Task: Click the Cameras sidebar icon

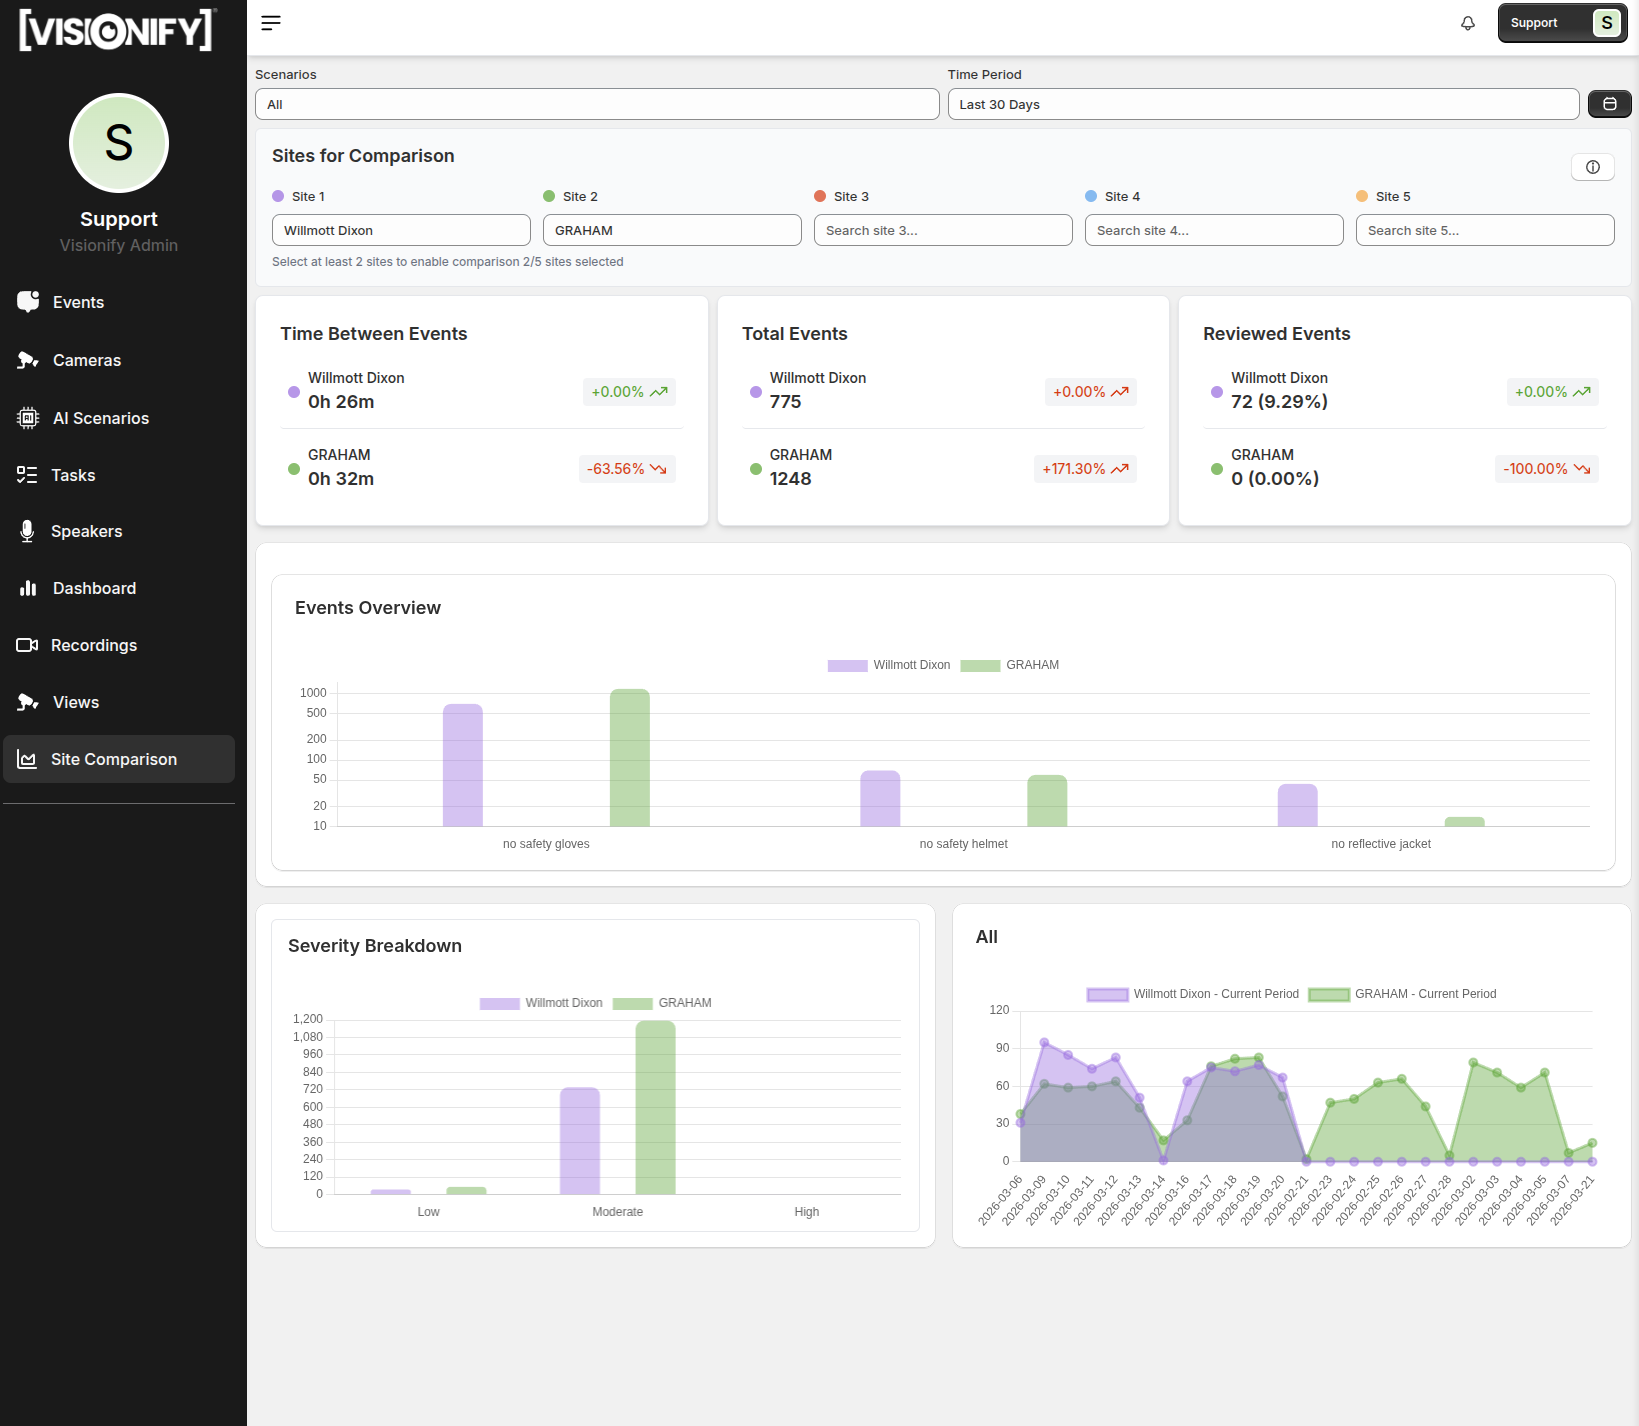Action: [28, 360]
